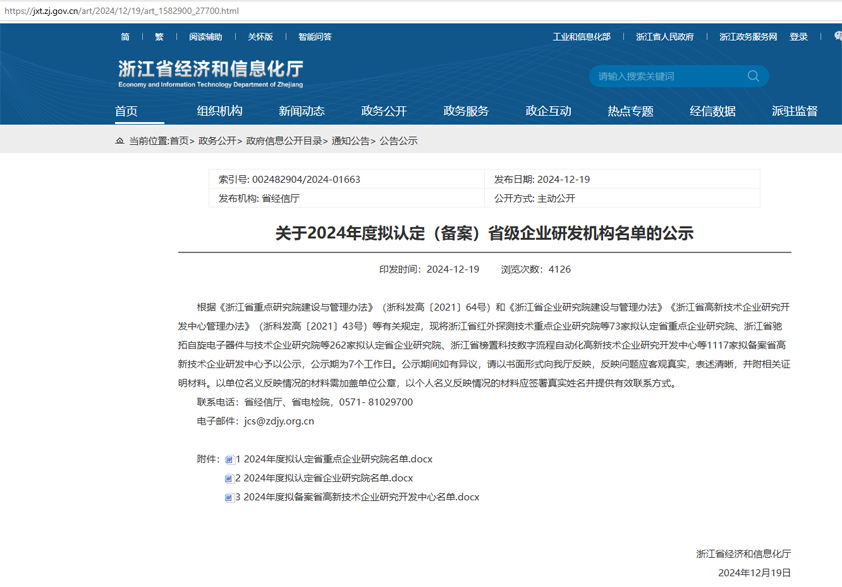Click the search magnifier icon
Image resolution: width=842 pixels, height=587 pixels.
(753, 76)
